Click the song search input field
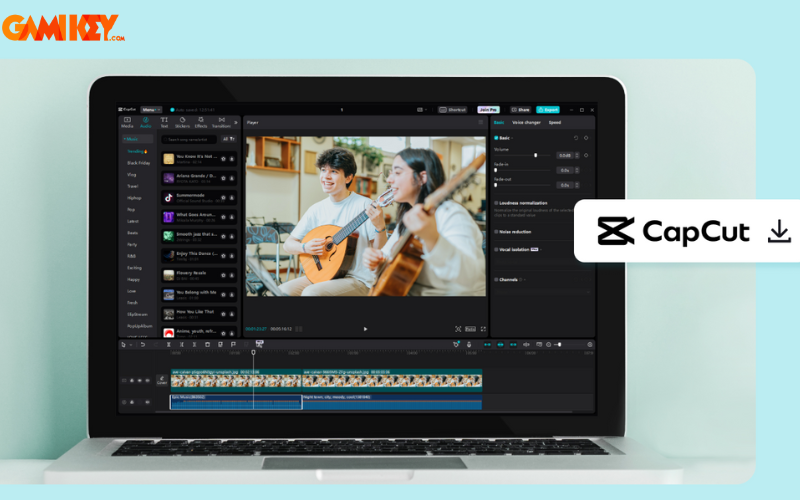800x500 pixels. [x=189, y=139]
